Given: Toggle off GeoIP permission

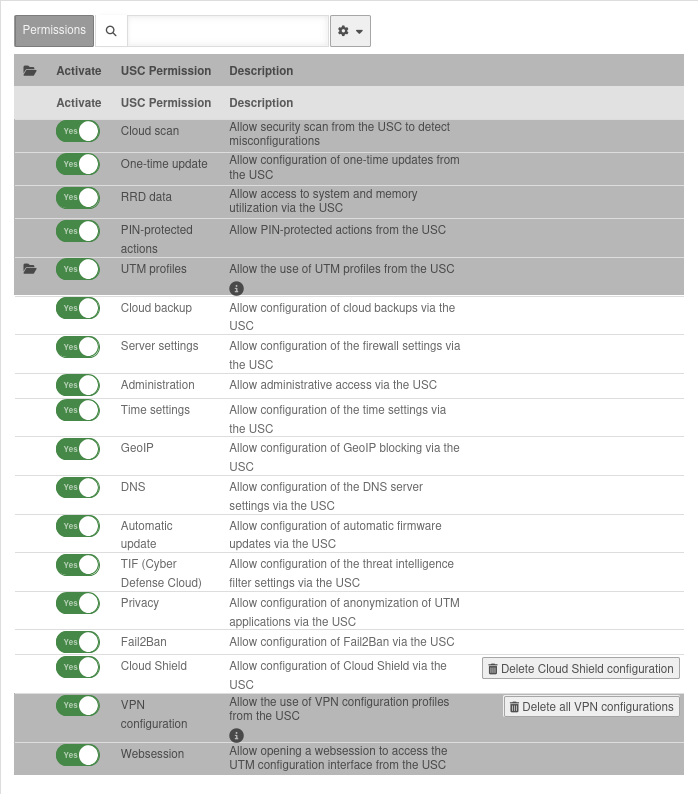Looking at the screenshot, I should [78, 449].
